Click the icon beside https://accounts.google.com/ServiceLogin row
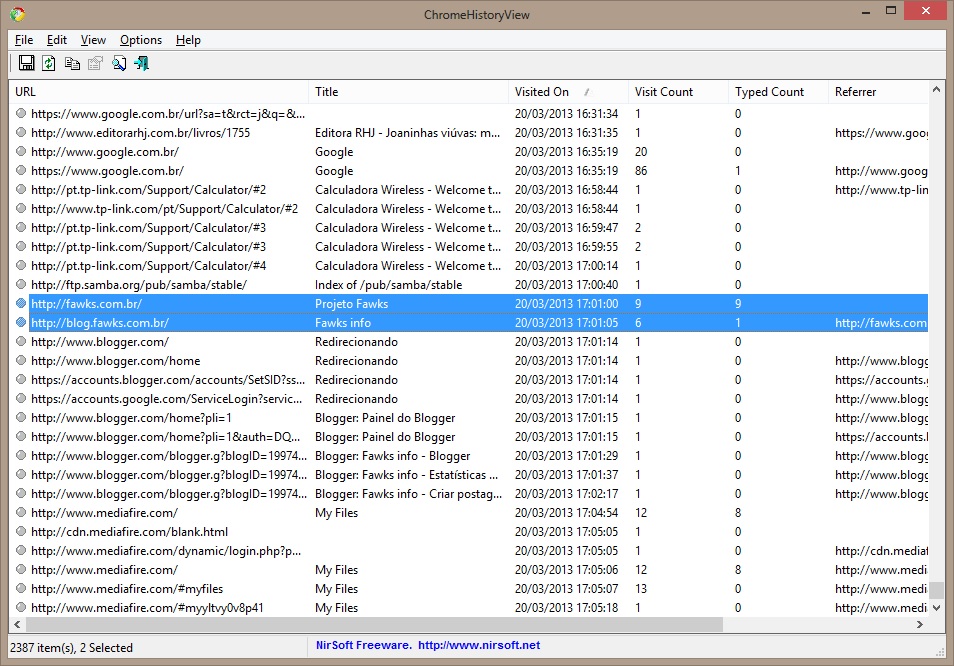Viewport: 954px width, 666px height. tap(21, 398)
